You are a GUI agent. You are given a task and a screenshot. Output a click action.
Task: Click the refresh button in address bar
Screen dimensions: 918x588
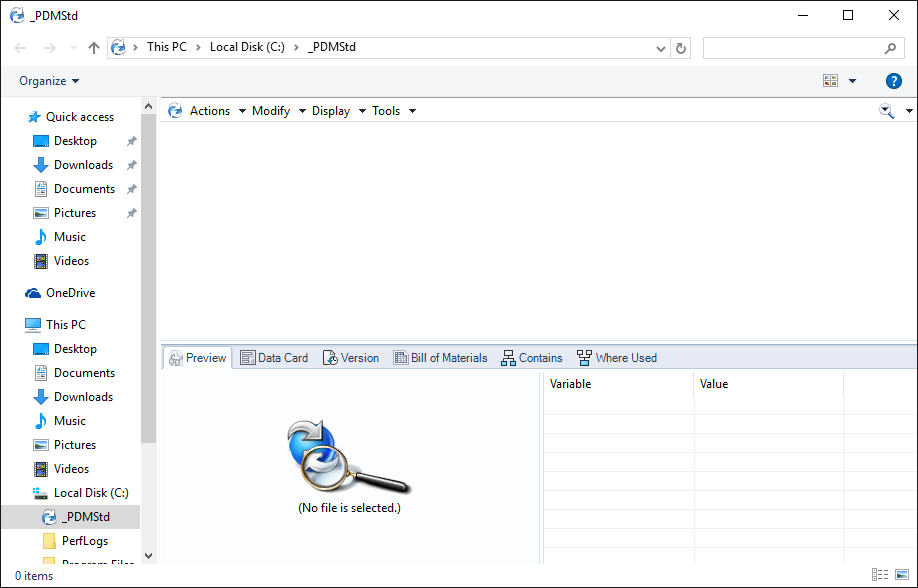pyautogui.click(x=681, y=48)
